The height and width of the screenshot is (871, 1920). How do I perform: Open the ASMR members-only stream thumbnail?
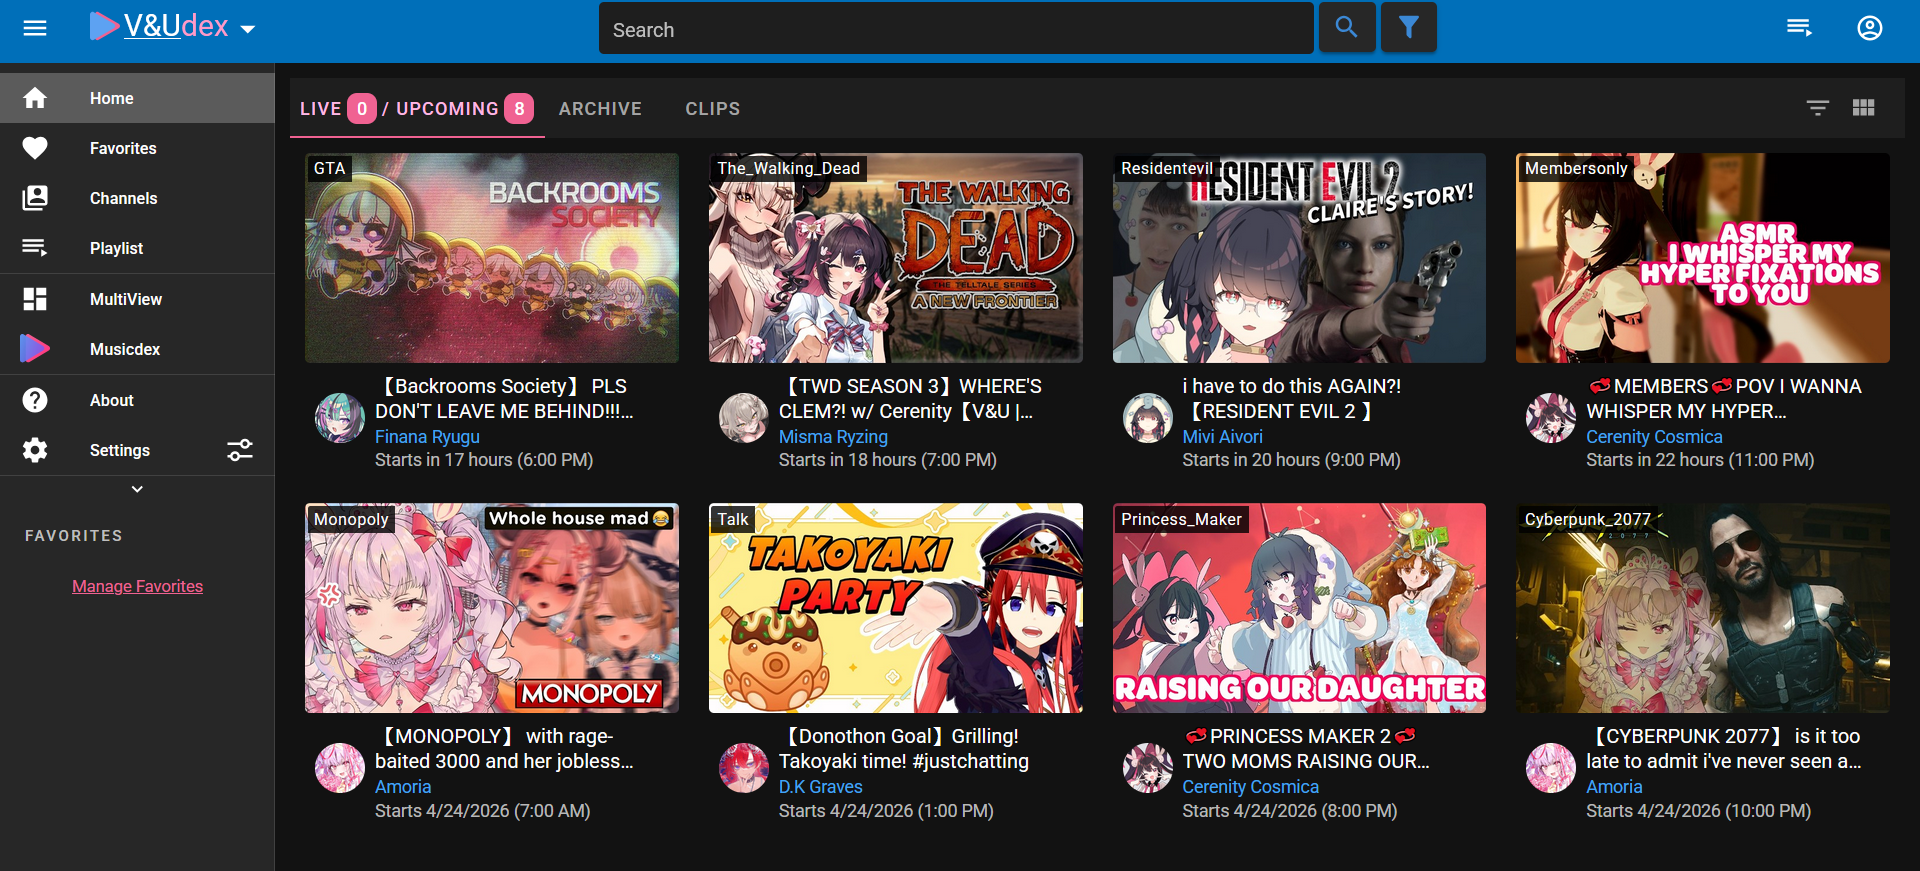tap(1703, 258)
